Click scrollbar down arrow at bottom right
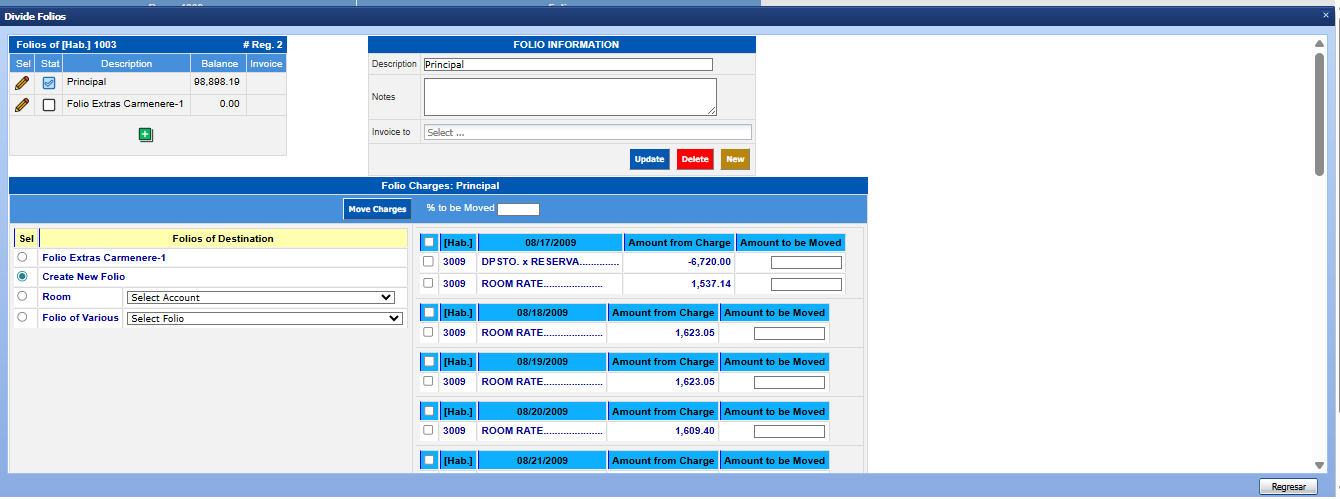 (1320, 465)
